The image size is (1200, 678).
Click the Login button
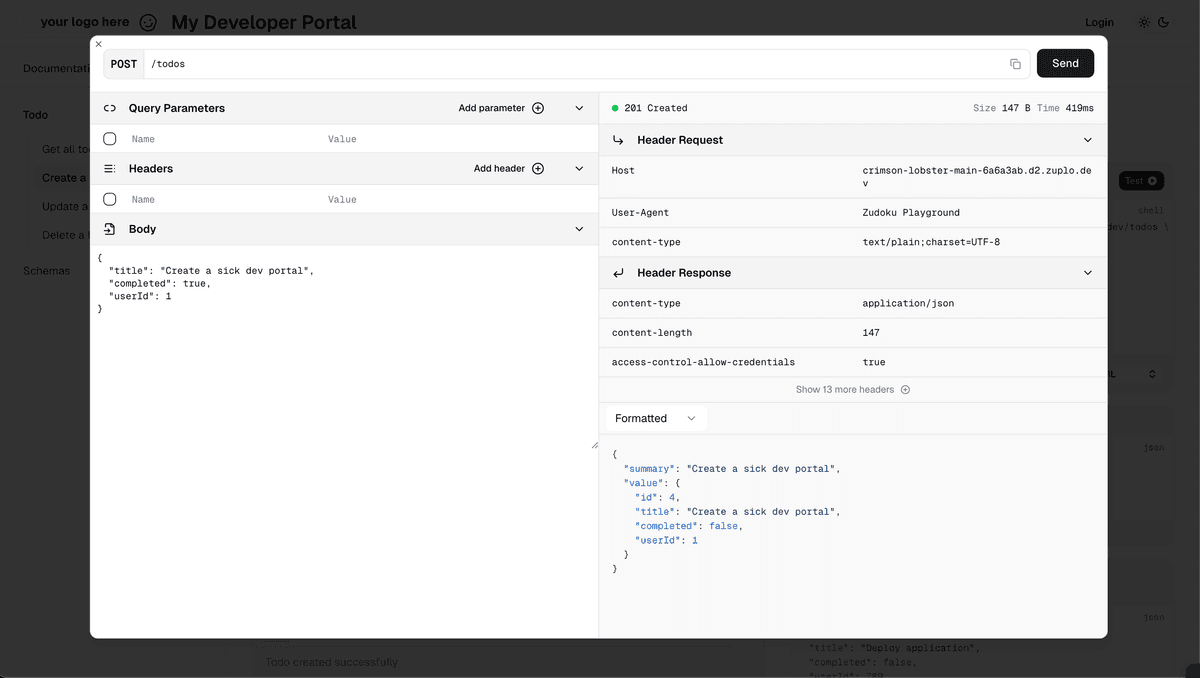1099,21
